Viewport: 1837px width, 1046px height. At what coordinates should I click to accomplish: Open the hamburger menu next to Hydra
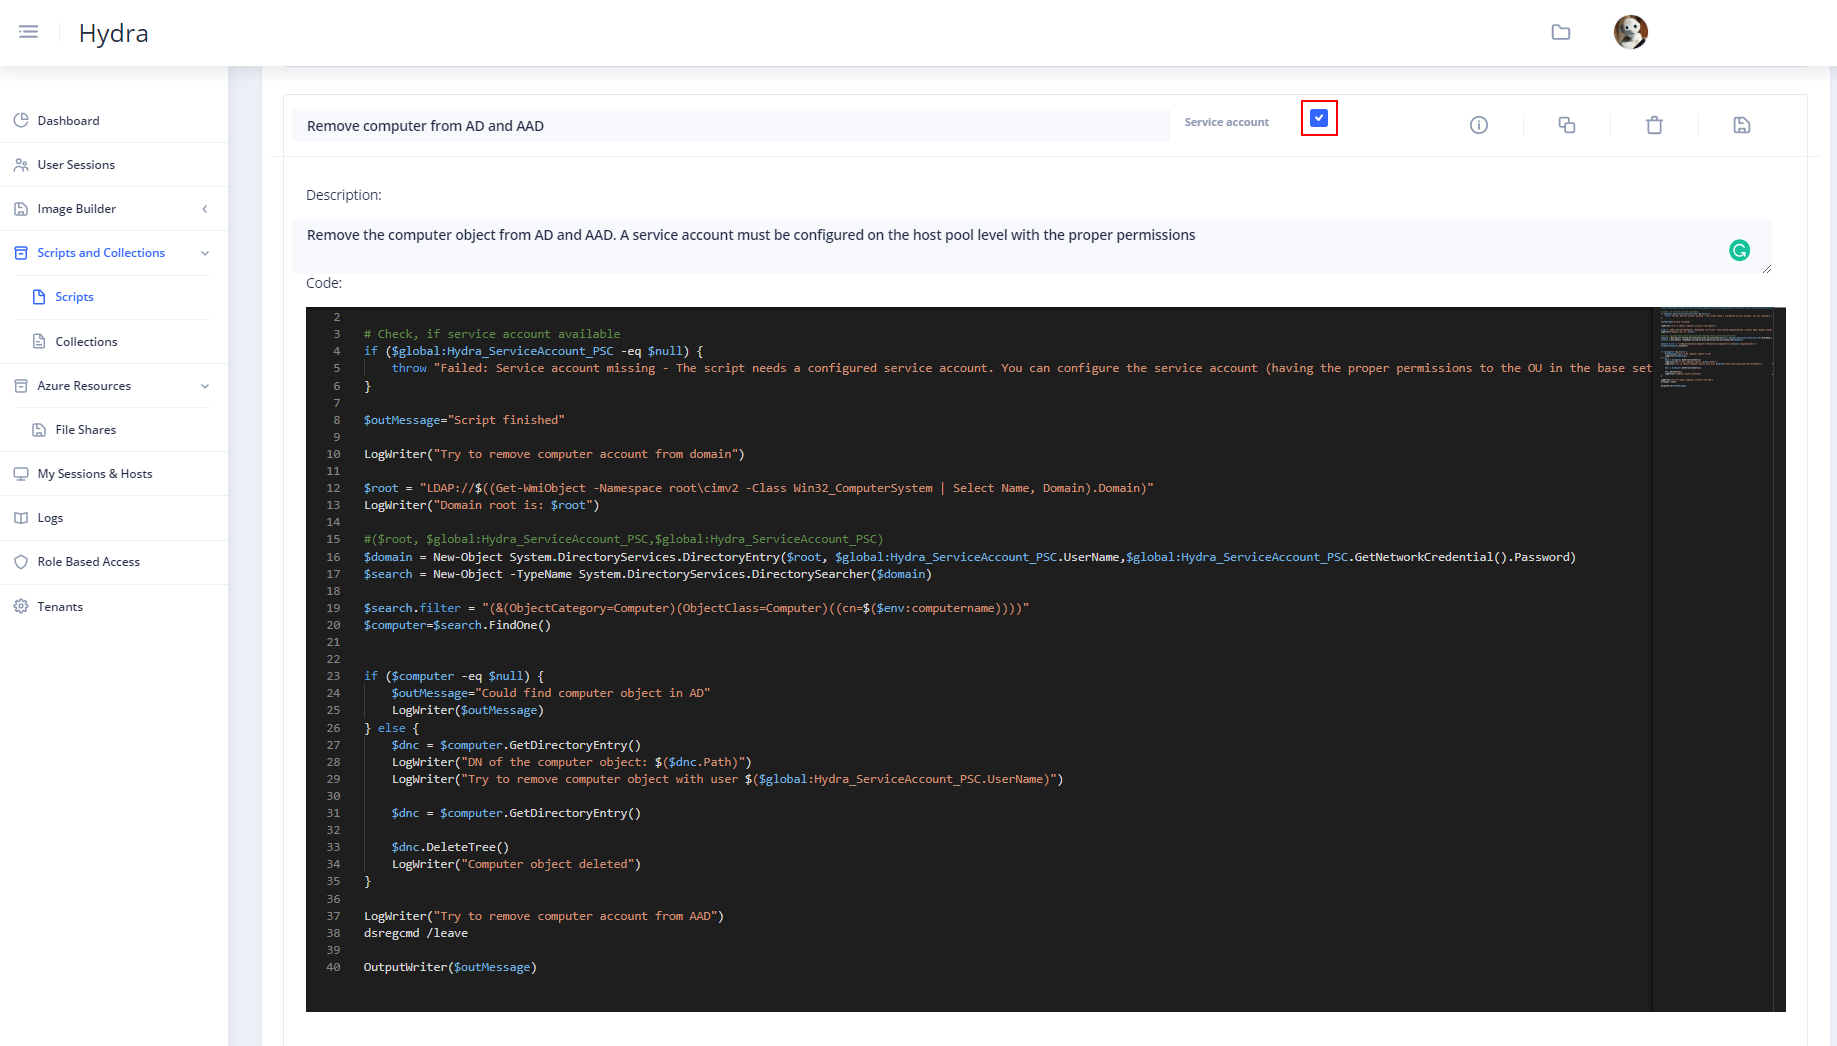point(29,32)
